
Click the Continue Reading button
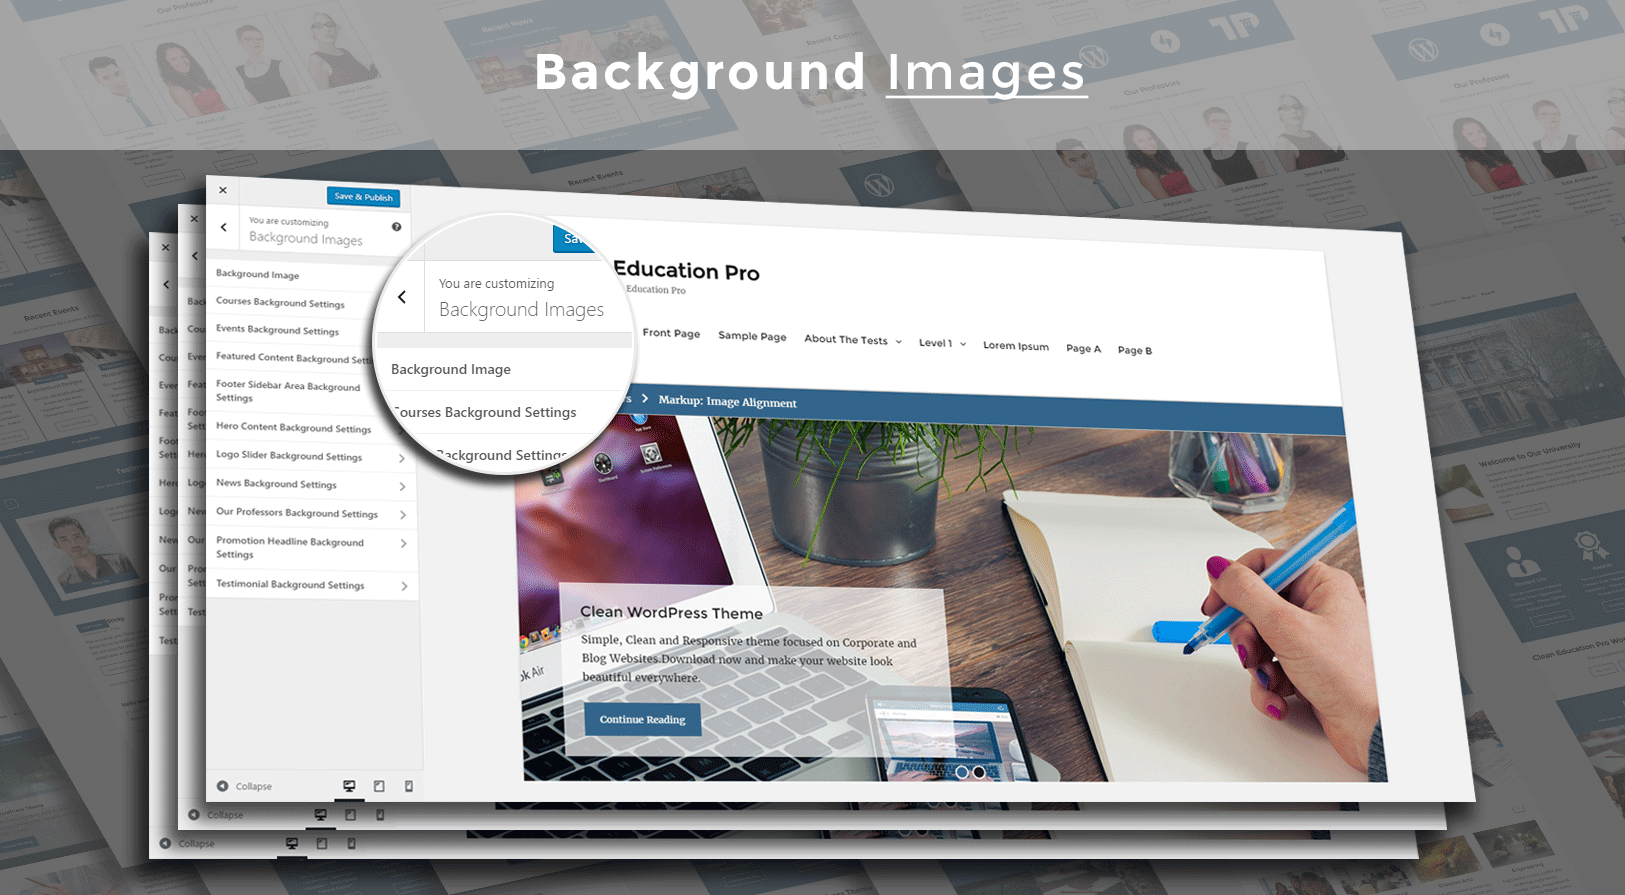[642, 719]
